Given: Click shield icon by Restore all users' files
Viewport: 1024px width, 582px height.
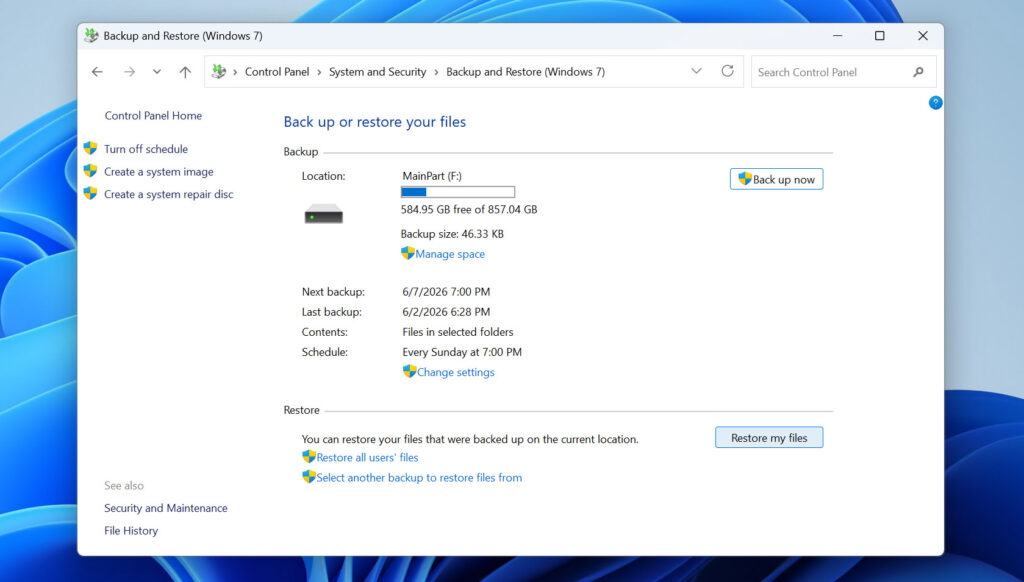Looking at the screenshot, I should pyautogui.click(x=309, y=457).
